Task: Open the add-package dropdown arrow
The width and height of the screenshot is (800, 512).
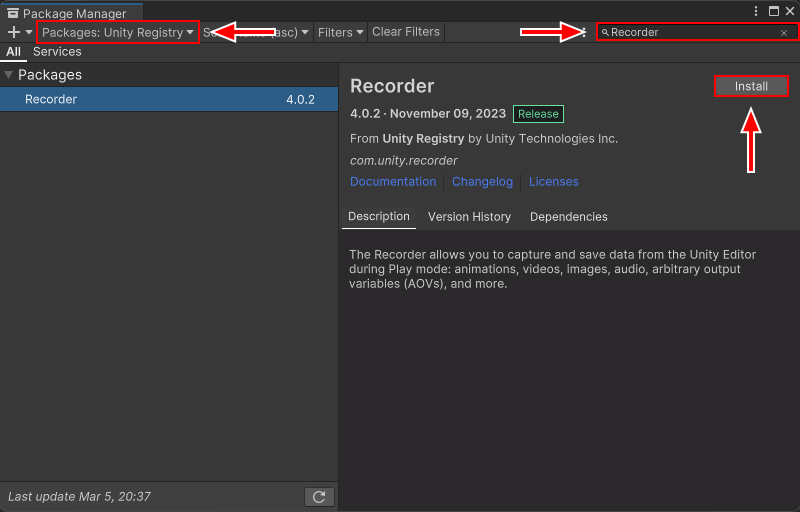Action: point(29,32)
